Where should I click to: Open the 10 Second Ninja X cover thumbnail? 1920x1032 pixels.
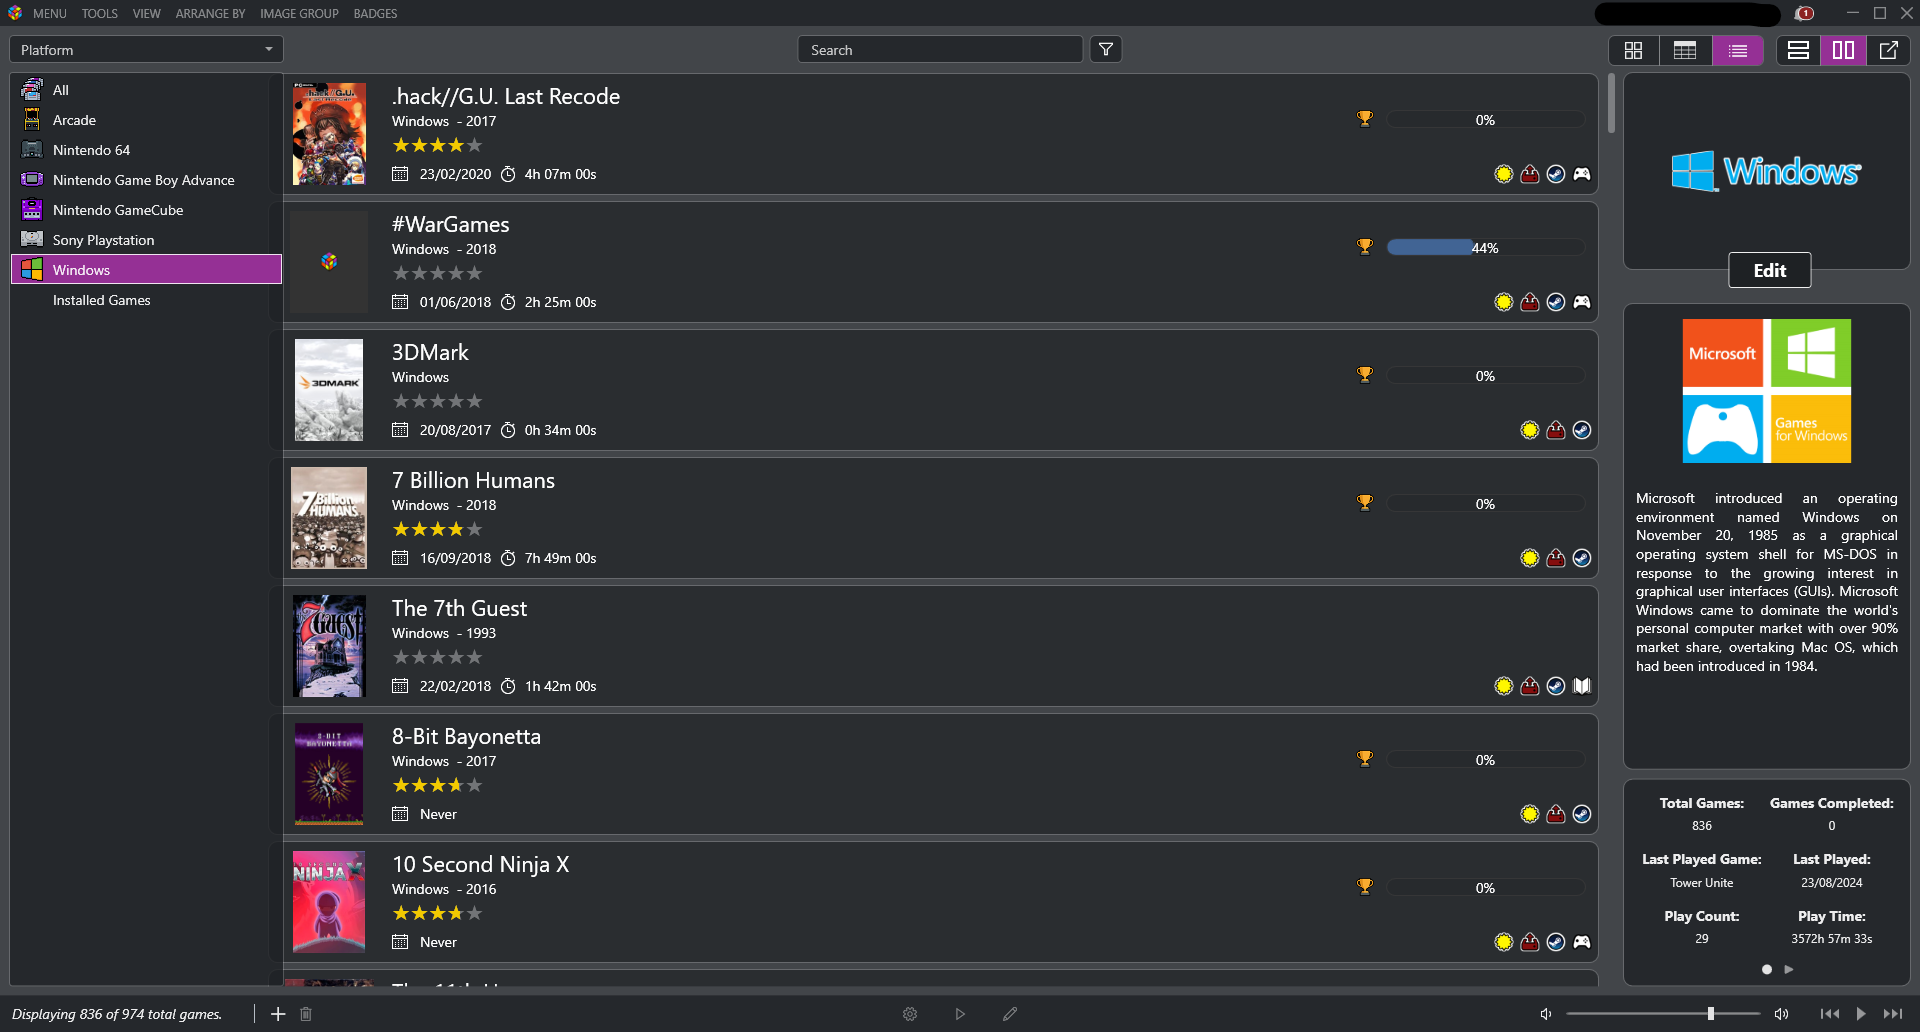329,902
